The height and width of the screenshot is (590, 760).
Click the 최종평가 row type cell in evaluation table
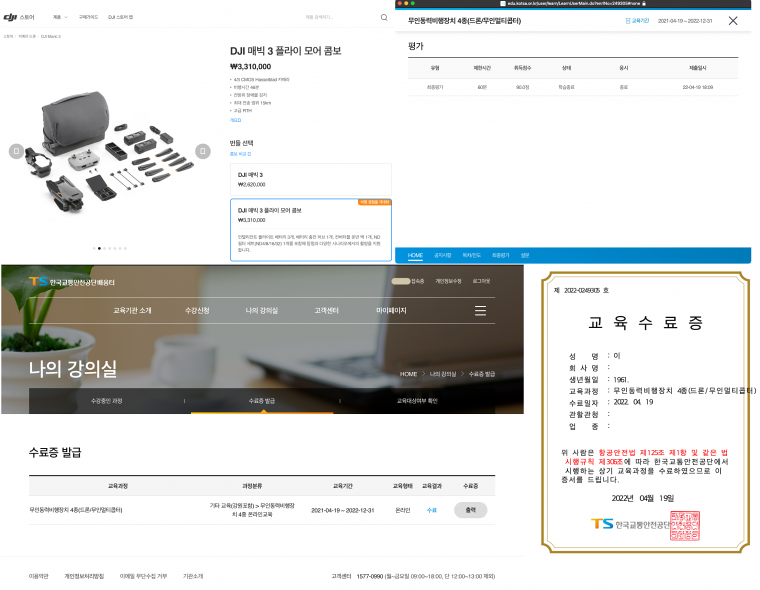[435, 87]
